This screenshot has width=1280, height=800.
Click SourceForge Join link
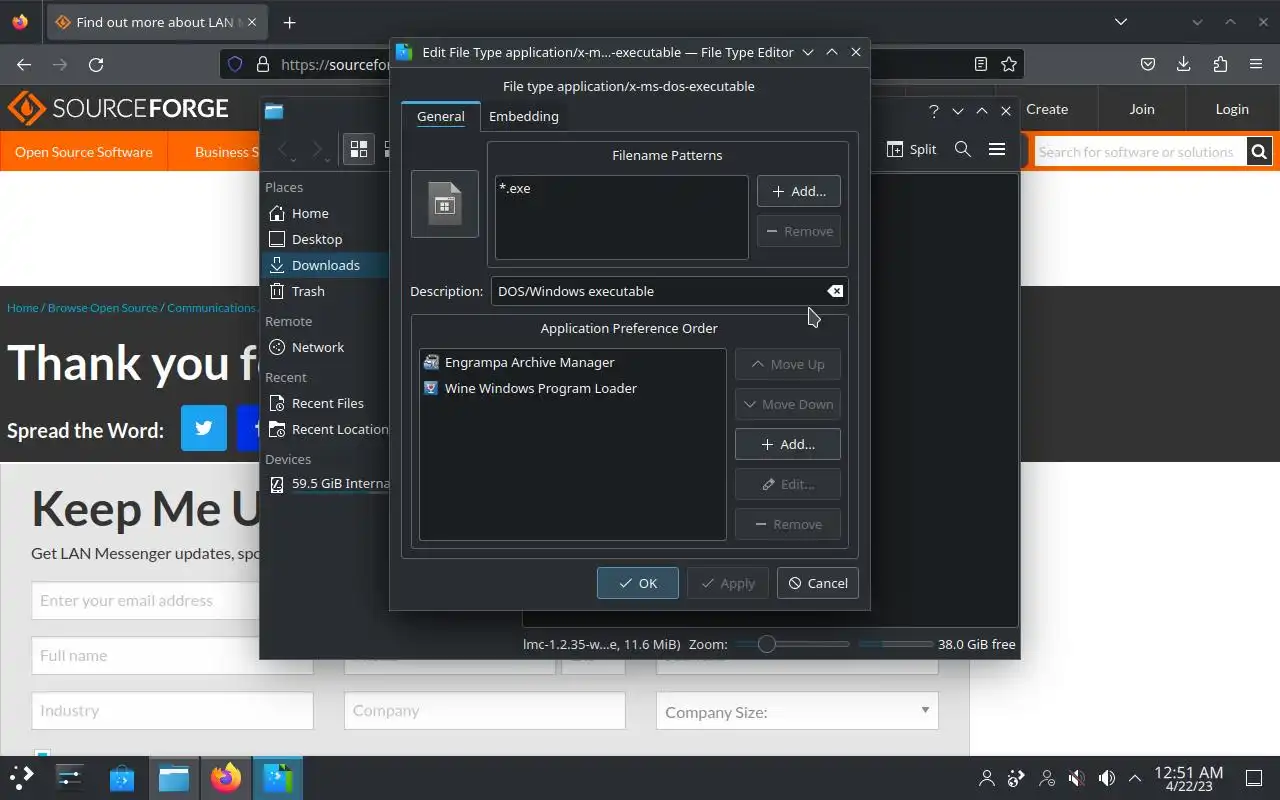pos(1142,109)
